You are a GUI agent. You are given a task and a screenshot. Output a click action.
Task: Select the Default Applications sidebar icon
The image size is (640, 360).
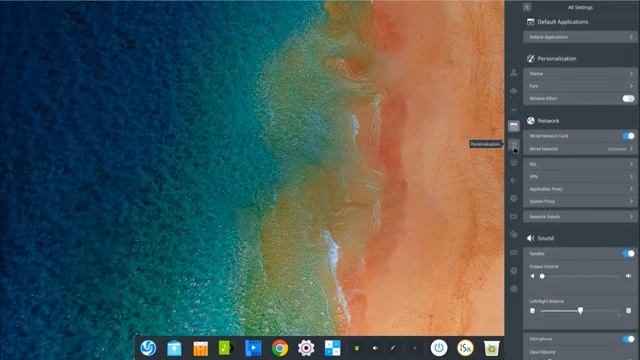514,126
